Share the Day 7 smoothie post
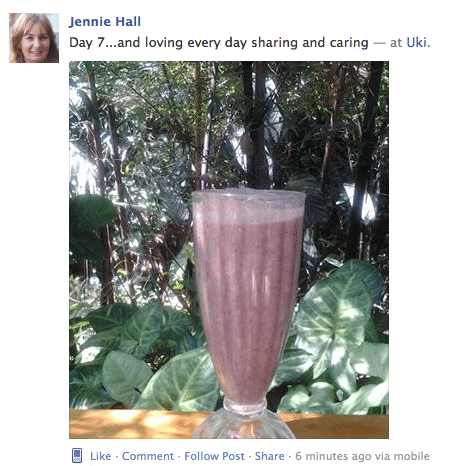470x466 pixels. (270, 456)
